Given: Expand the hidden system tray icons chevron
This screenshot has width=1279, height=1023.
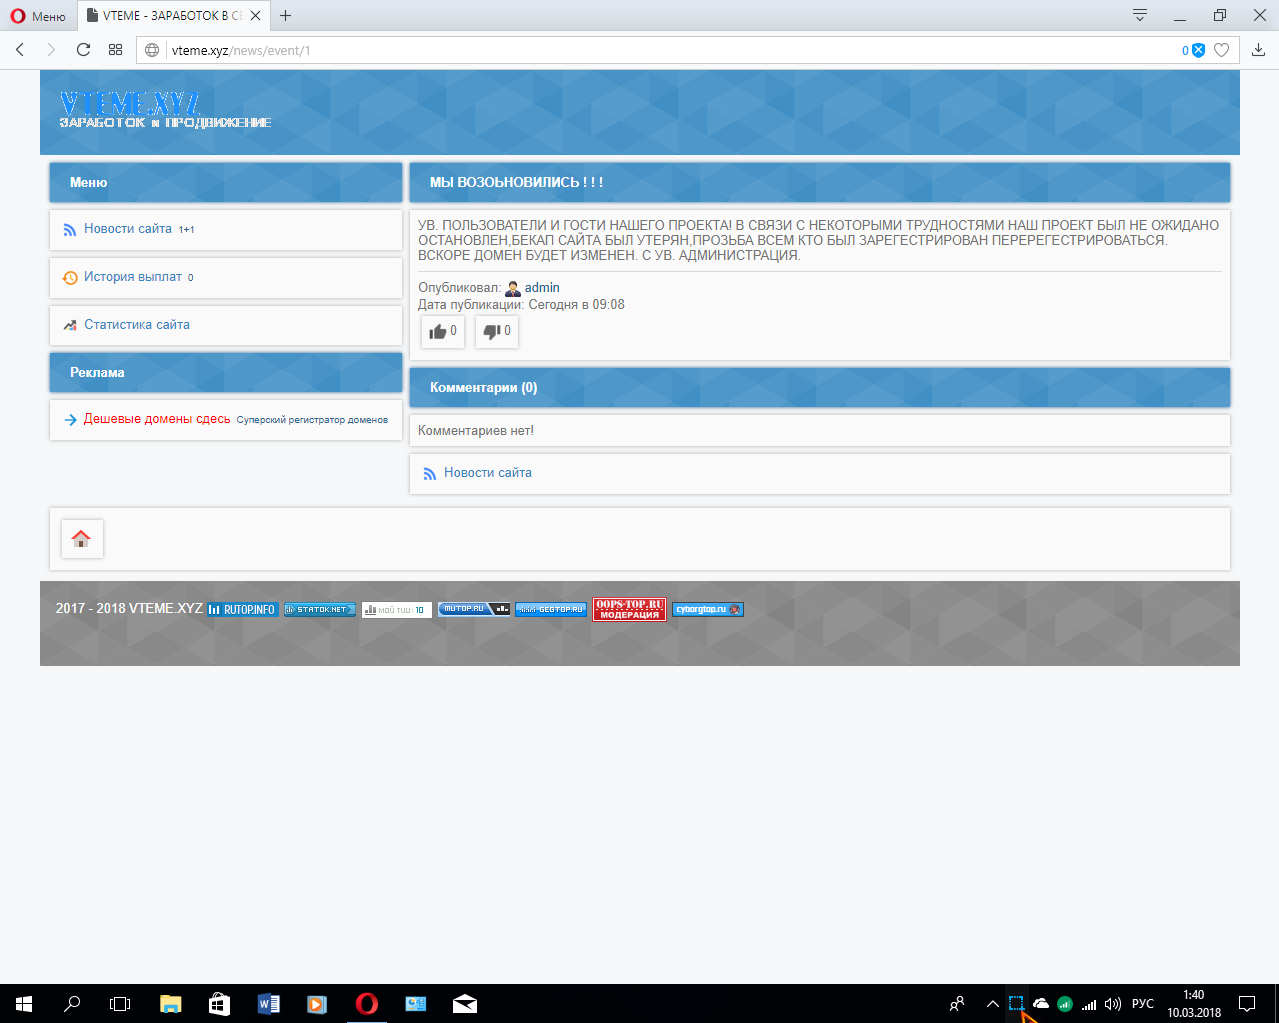Looking at the screenshot, I should coord(992,1004).
